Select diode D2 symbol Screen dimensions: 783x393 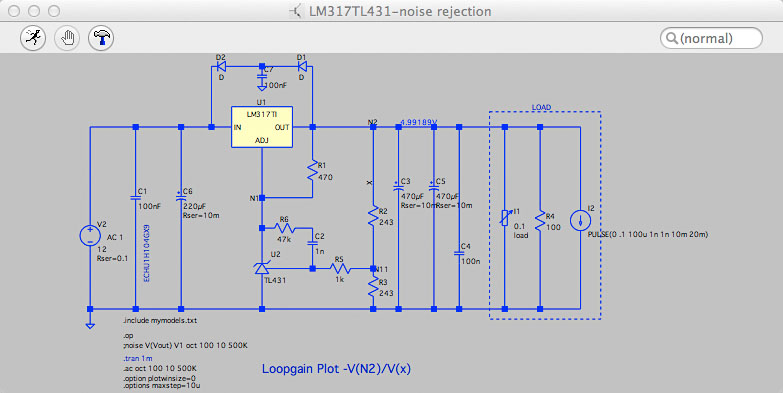pyautogui.click(x=221, y=66)
